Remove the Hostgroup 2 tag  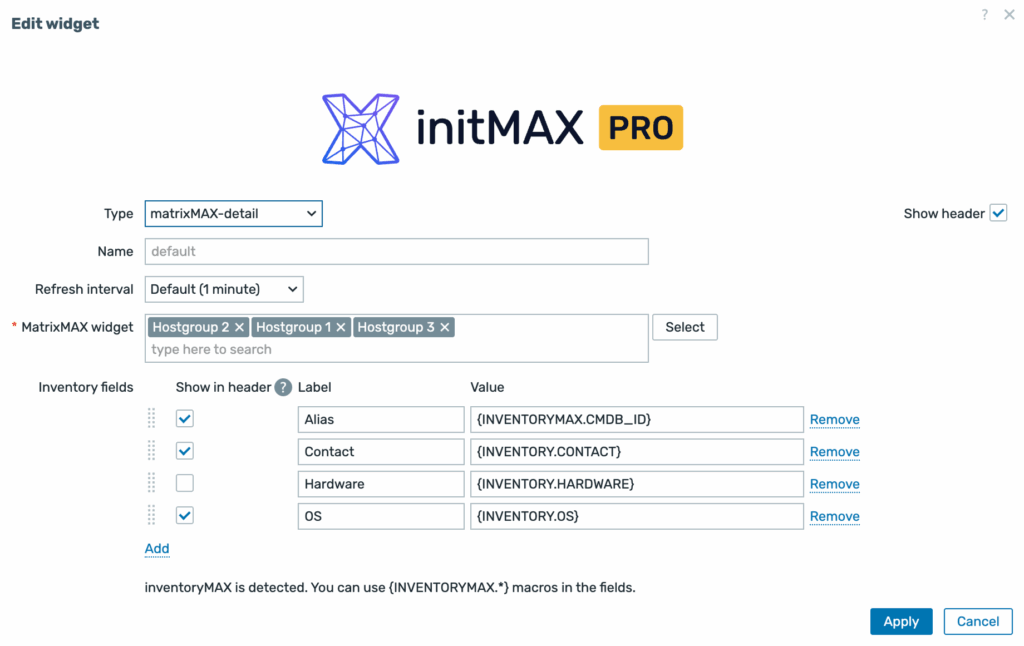239,327
